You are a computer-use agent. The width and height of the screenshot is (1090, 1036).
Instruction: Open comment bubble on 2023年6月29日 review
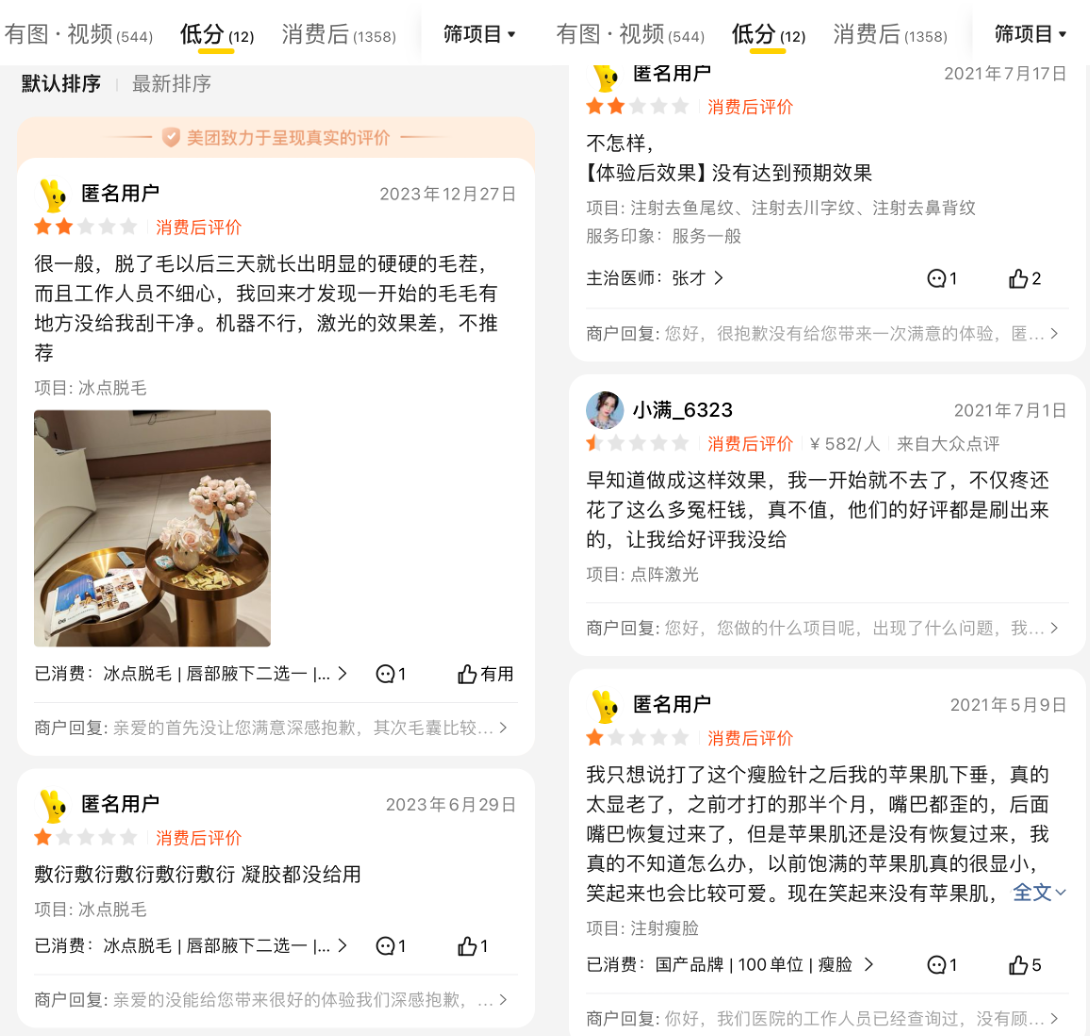click(x=391, y=946)
